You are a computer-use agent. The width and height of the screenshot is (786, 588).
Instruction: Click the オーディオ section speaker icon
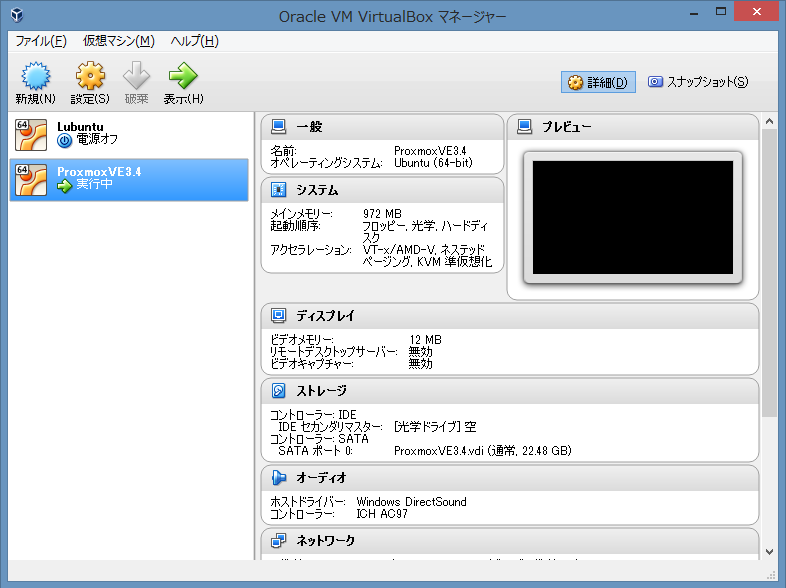tap(279, 478)
